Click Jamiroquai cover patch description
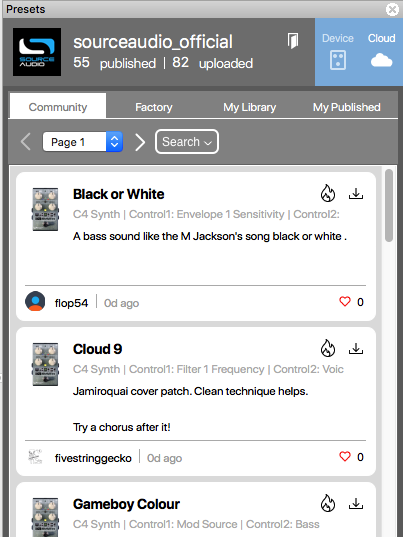403x537 pixels. pos(190,391)
